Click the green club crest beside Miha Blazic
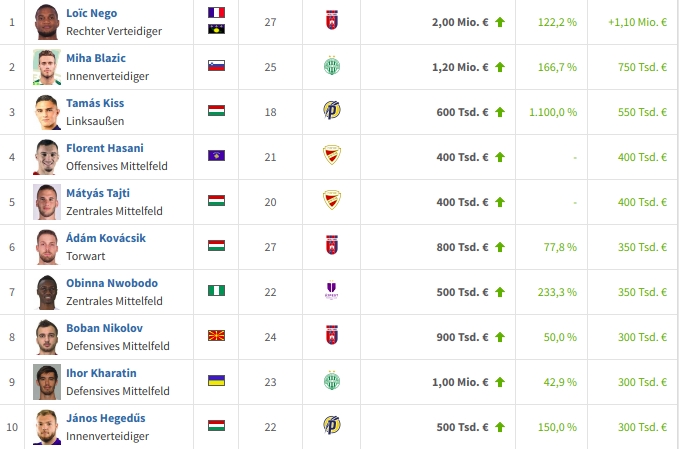 click(332, 66)
